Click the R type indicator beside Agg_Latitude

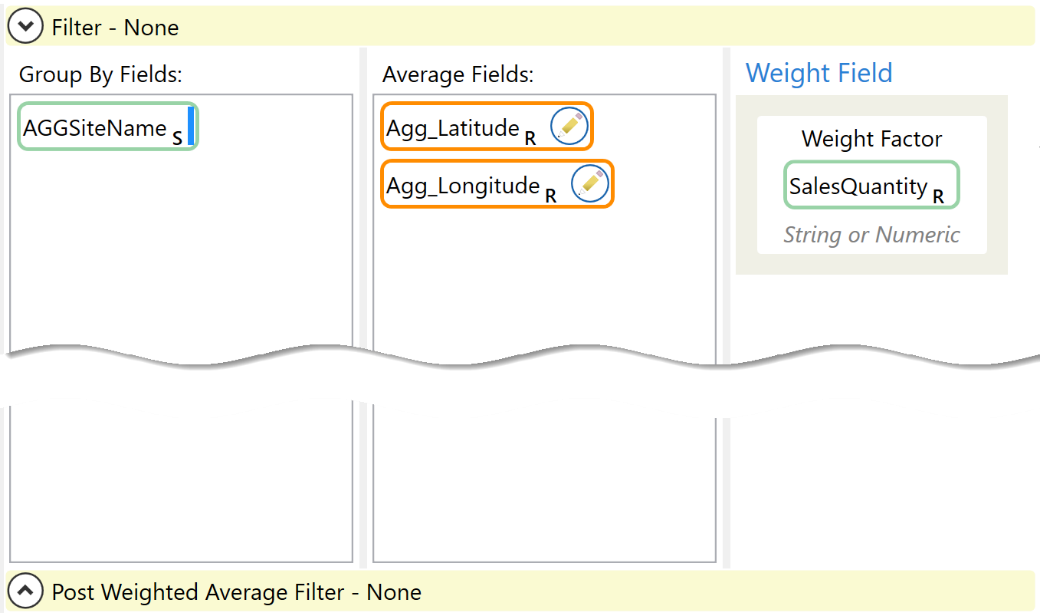[x=530, y=138]
